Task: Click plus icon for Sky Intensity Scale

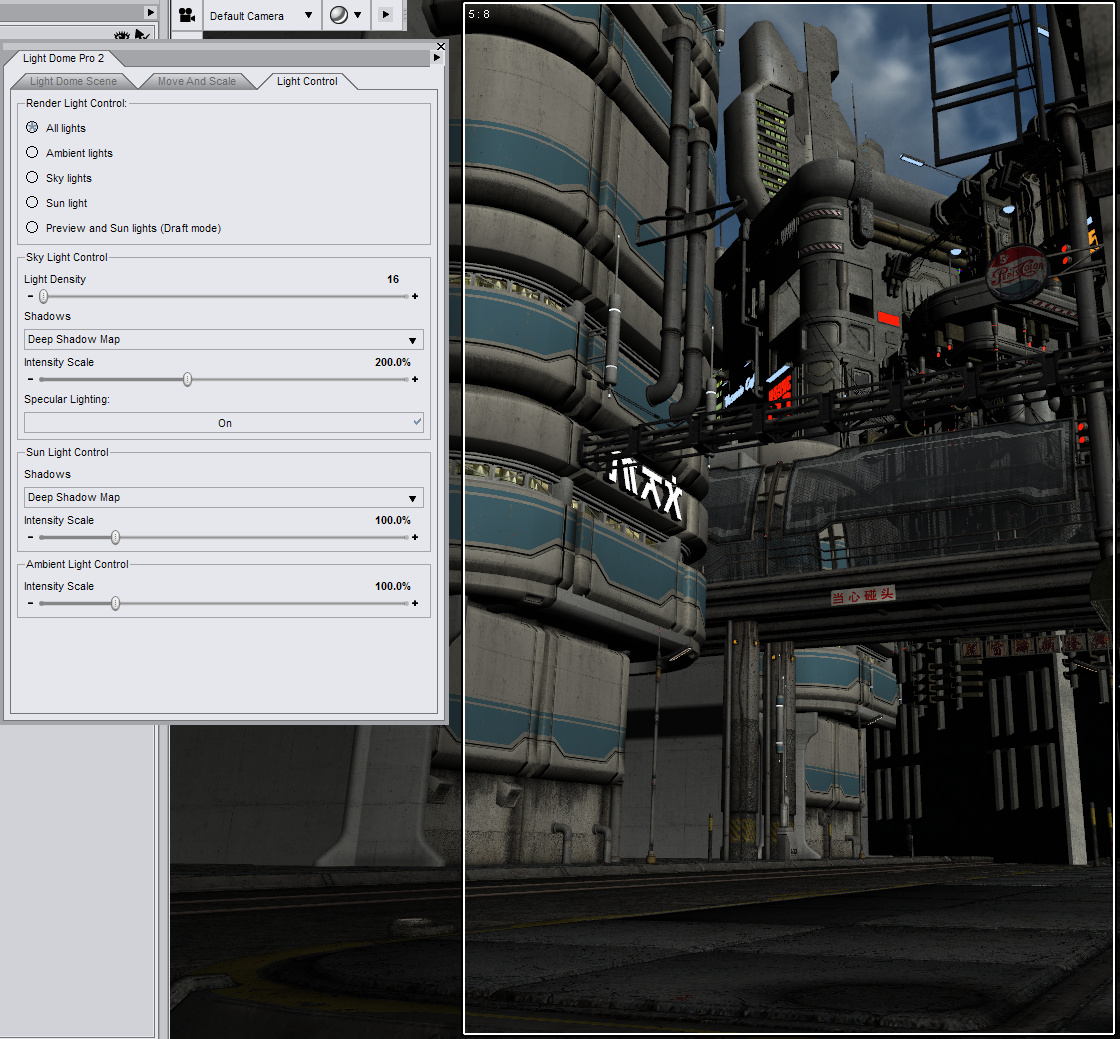Action: point(415,380)
